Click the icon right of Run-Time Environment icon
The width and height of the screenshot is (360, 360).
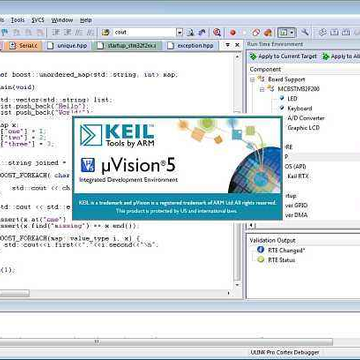(x=334, y=32)
